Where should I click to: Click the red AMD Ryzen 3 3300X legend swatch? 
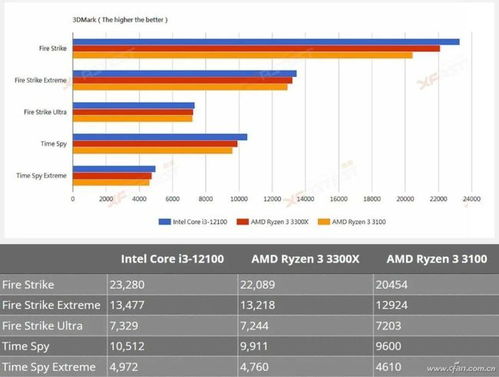pos(243,222)
